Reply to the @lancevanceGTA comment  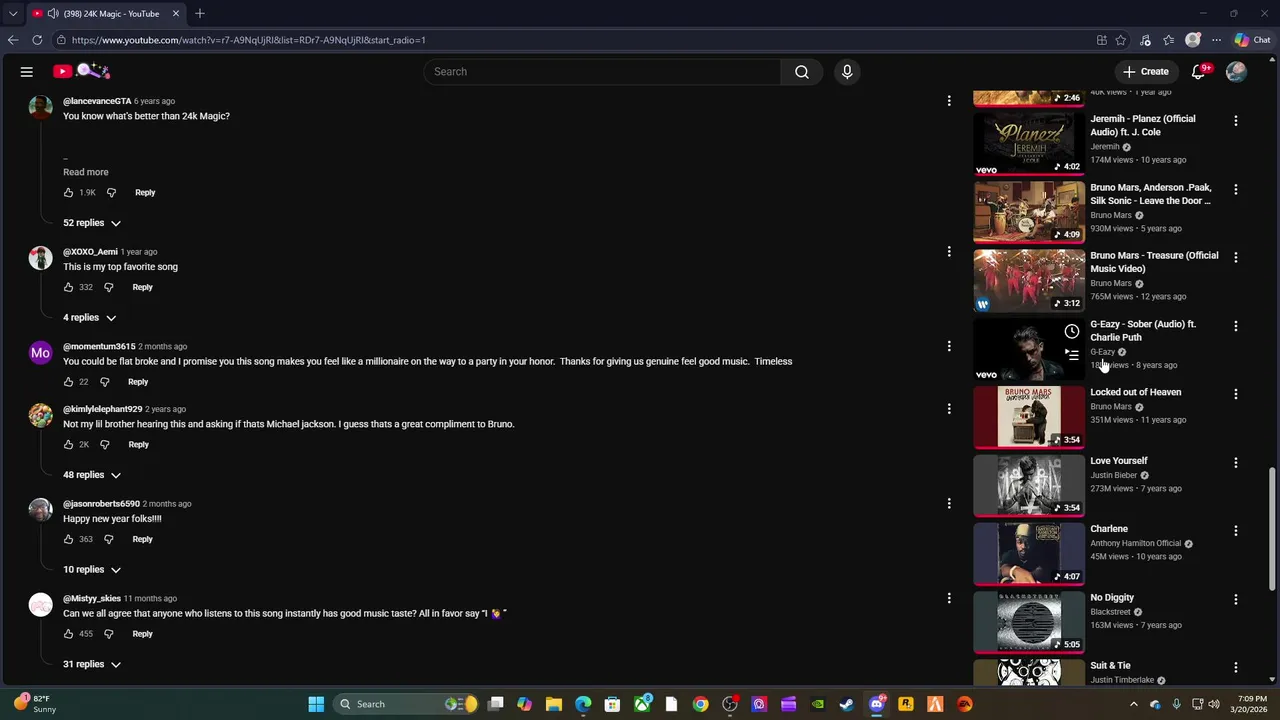tap(145, 192)
